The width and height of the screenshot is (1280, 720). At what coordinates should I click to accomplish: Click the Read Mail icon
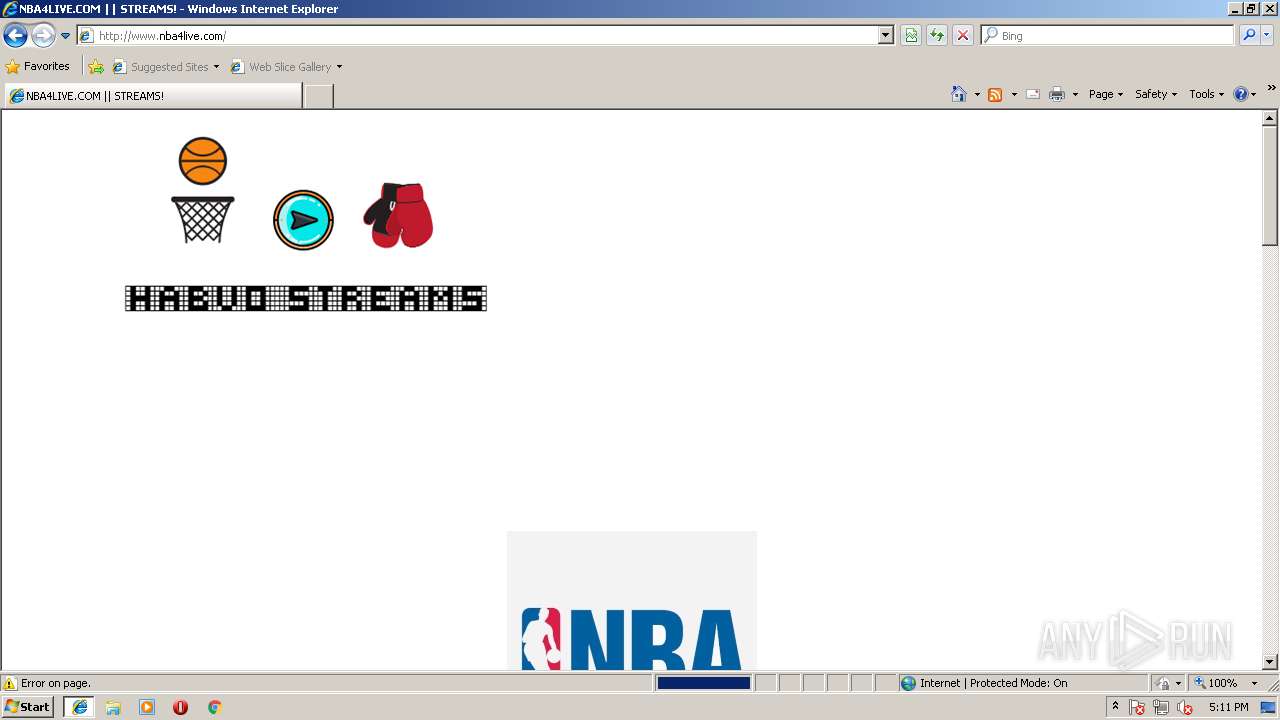tap(1033, 94)
